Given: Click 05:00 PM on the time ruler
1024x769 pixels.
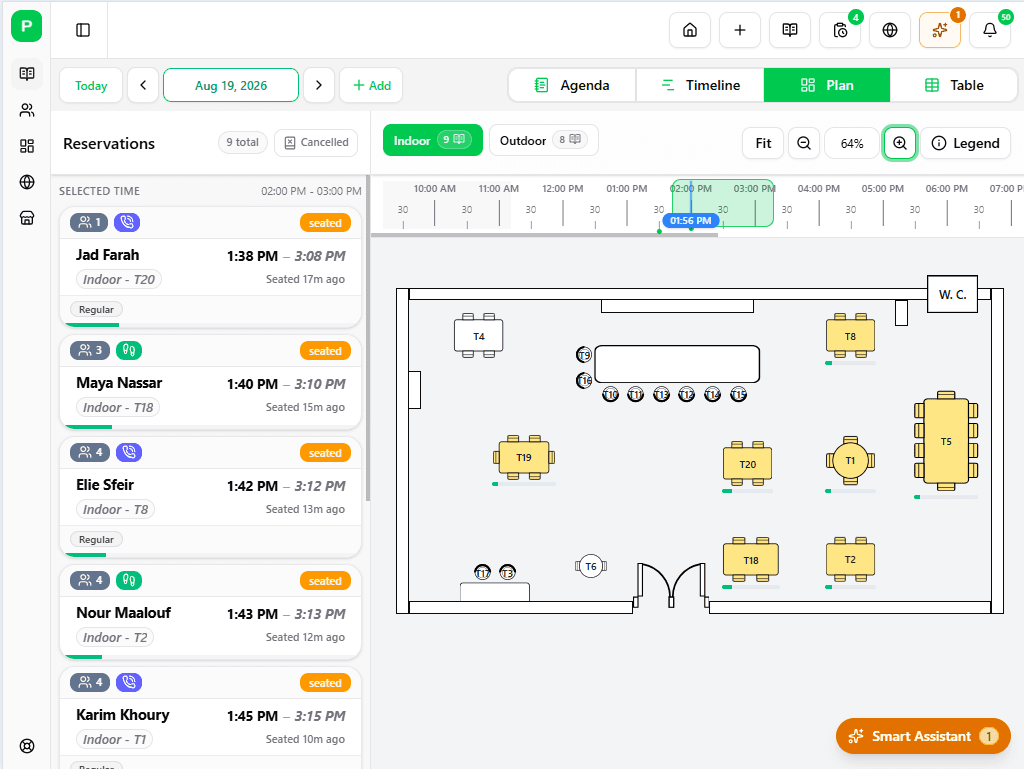Looking at the screenshot, I should point(882,189).
